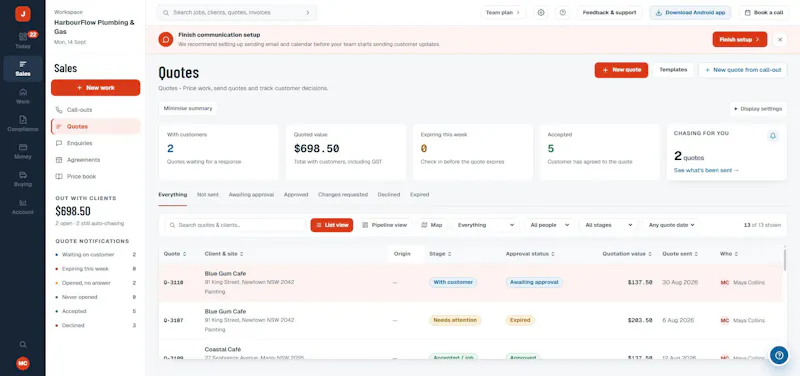Open the floating help widget button
Screen dimensions: 800x376
pyautogui.click(x=779, y=355)
